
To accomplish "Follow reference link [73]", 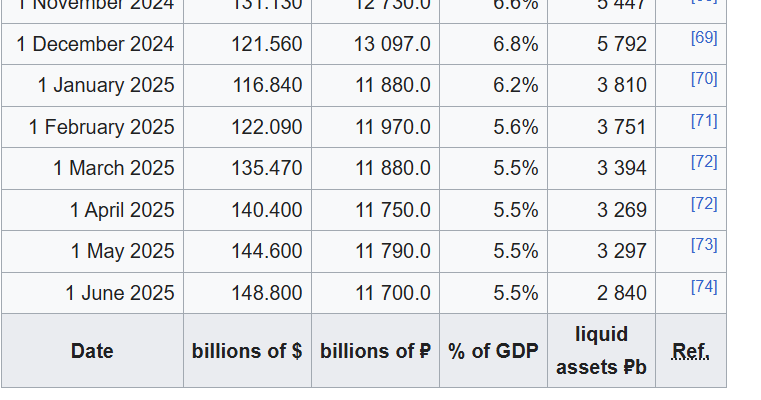I will tap(704, 244).
